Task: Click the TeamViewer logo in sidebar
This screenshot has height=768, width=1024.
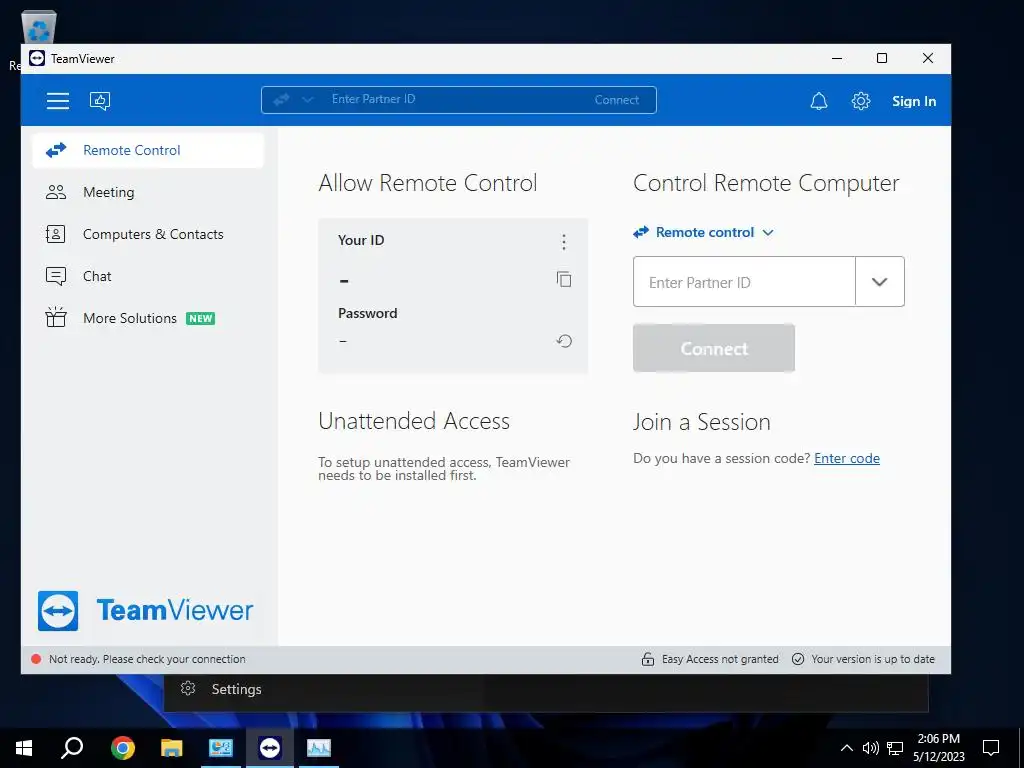Action: click(x=146, y=611)
